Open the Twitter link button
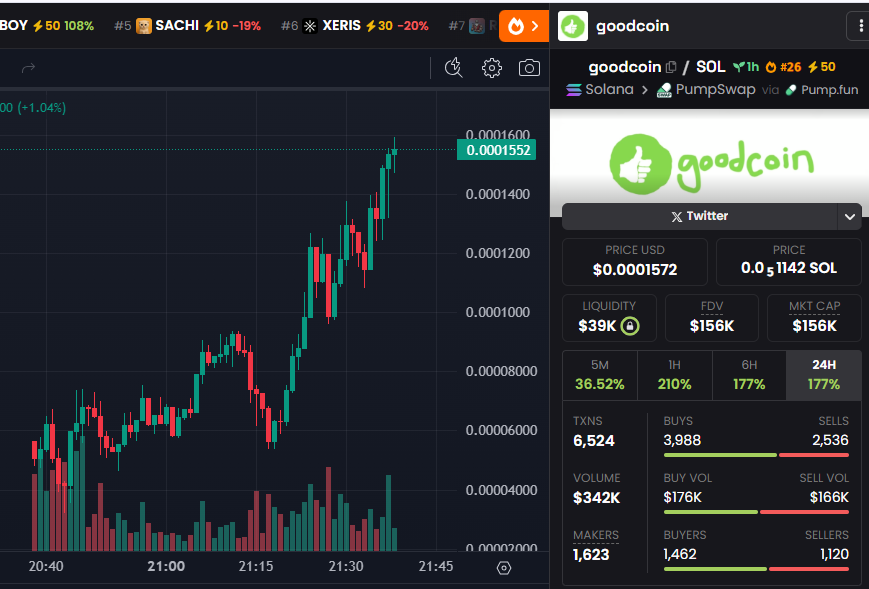This screenshot has height=589, width=869. (x=699, y=217)
